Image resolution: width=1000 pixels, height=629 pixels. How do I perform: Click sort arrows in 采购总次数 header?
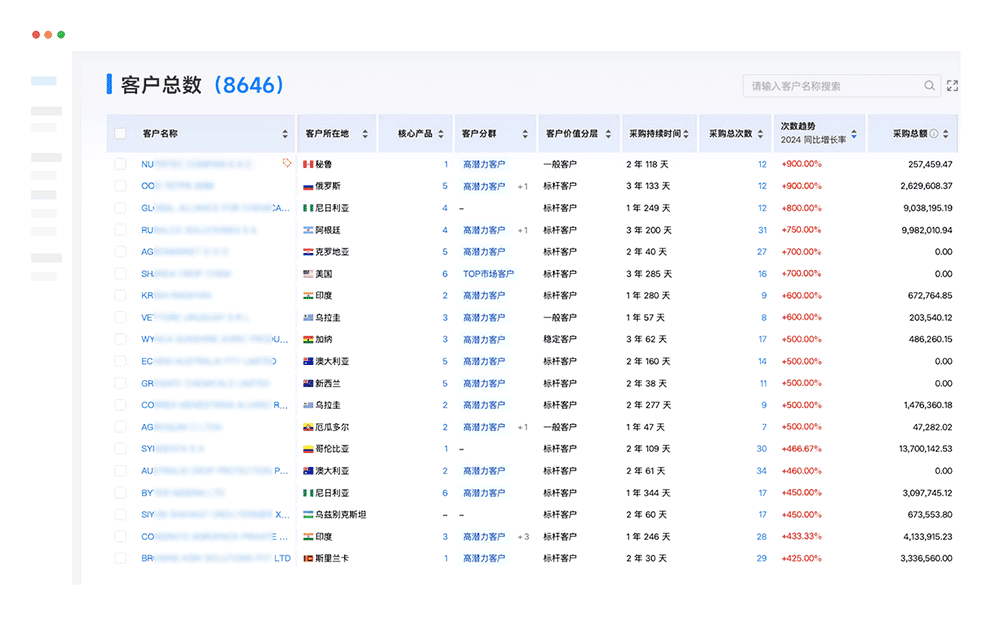[761, 134]
